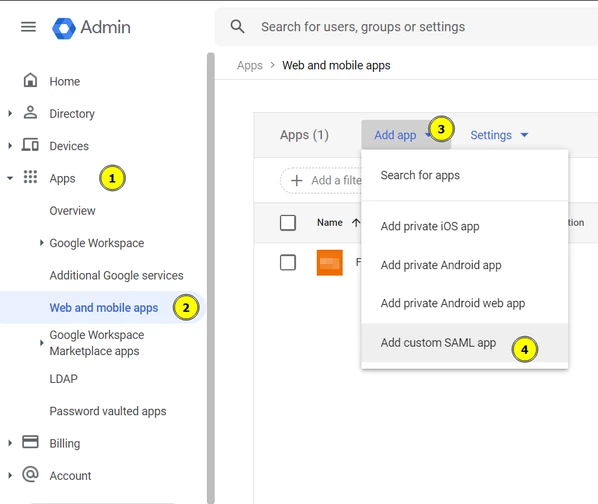598x504 pixels.
Task: Click the plus icon of Add a filter
Action: [296, 180]
